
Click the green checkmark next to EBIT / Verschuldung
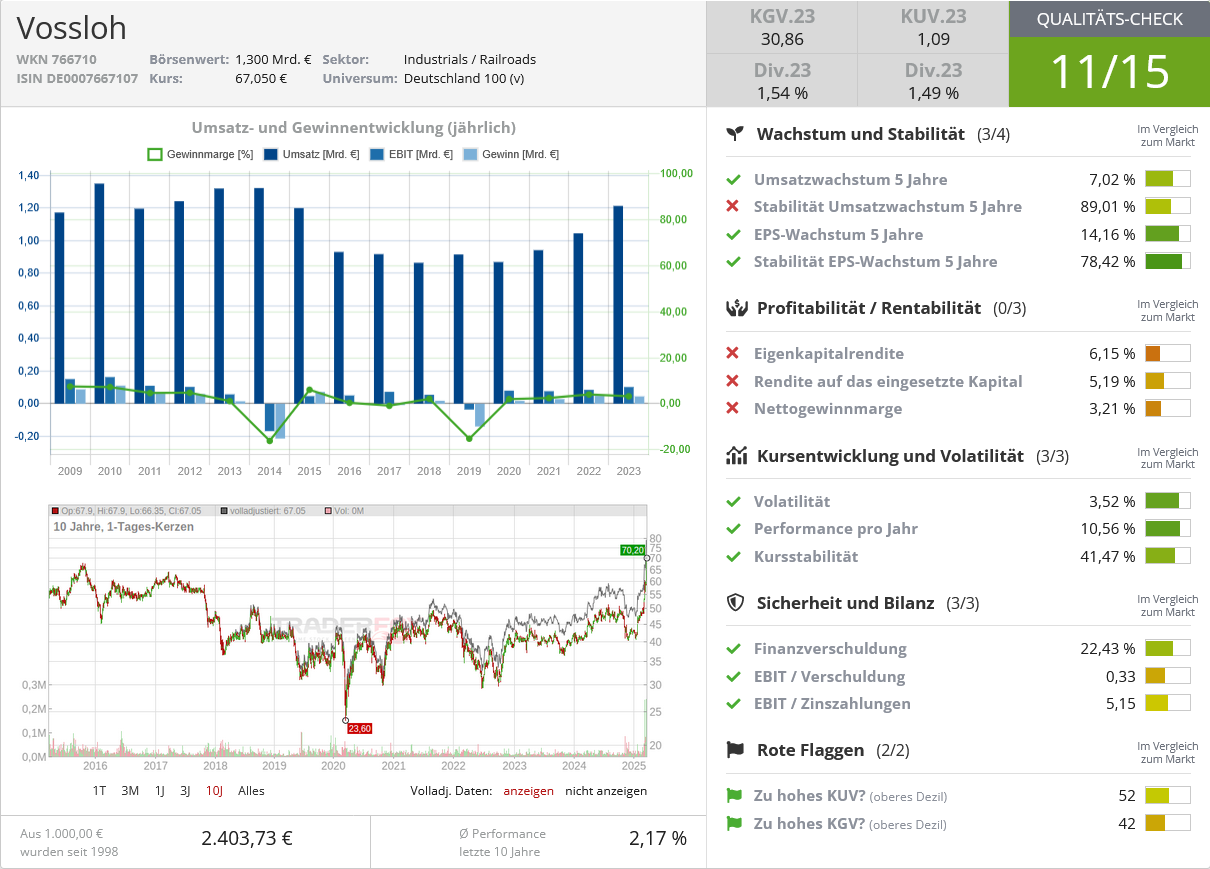(733, 677)
